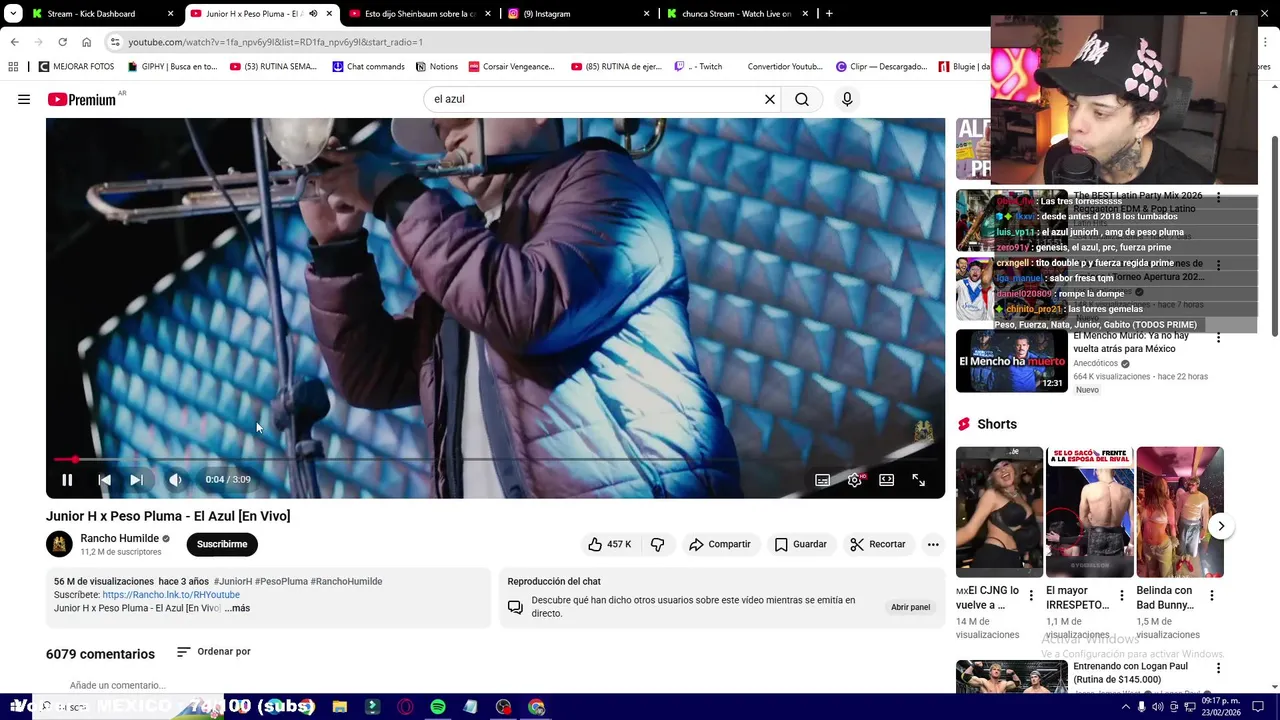Open the #PesoPluma hashtag
The image size is (1280, 720).
281,581
